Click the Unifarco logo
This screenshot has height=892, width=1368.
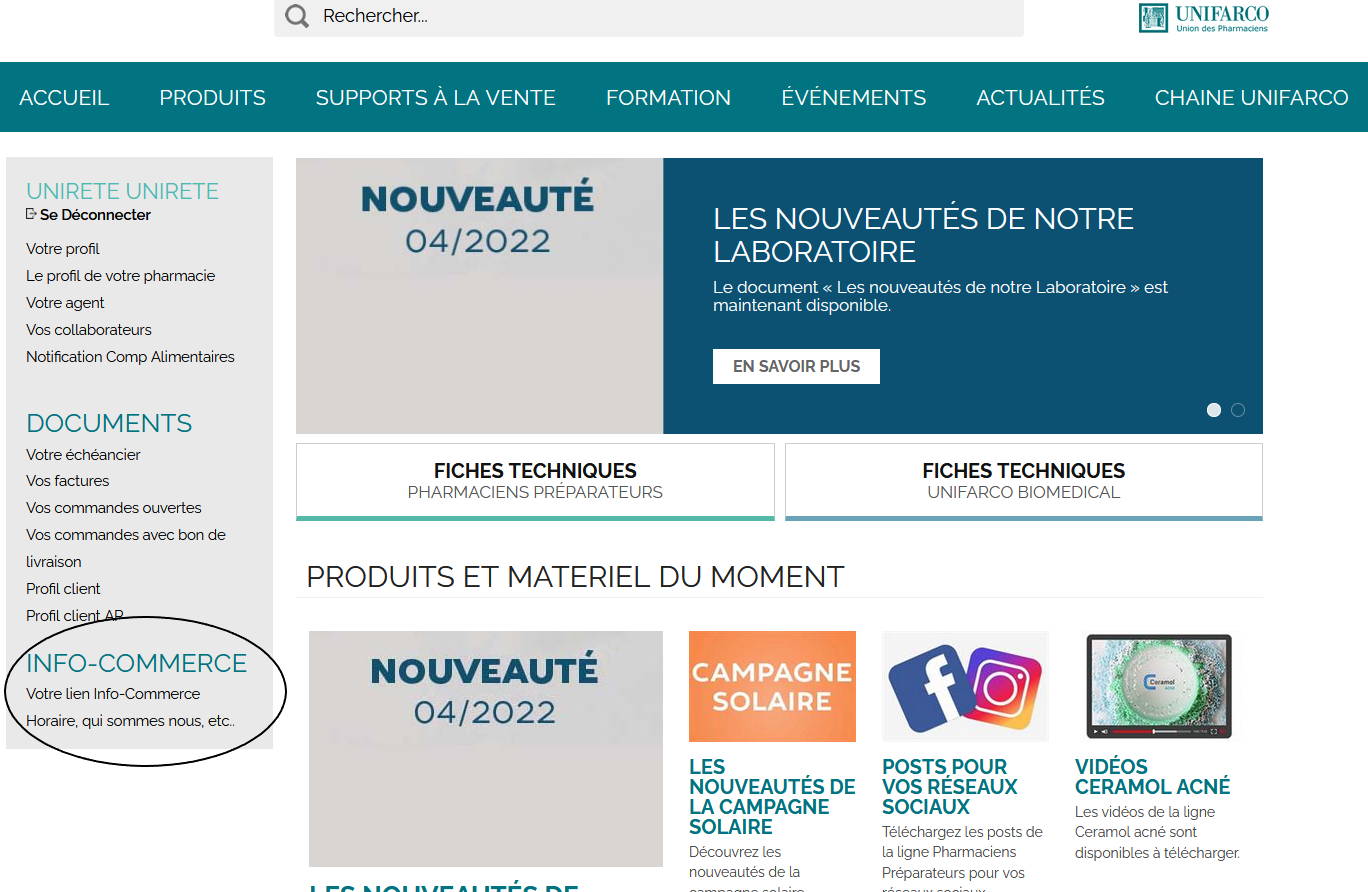(1204, 18)
